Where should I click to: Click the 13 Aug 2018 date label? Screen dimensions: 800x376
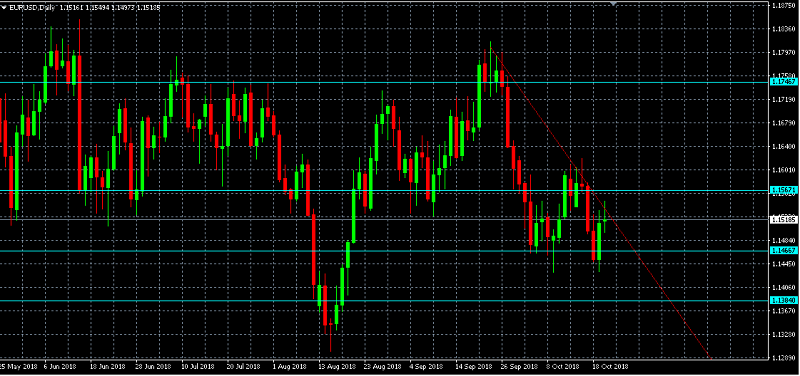click(x=337, y=366)
